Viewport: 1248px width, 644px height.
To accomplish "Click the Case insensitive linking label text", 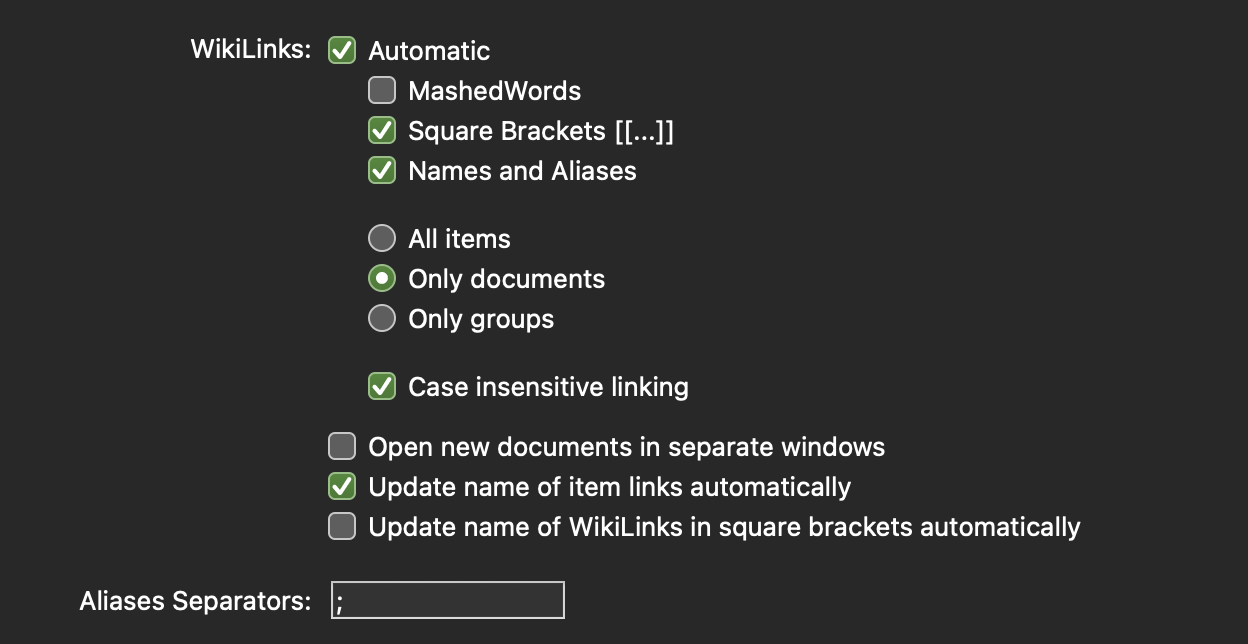I will pyautogui.click(x=548, y=387).
